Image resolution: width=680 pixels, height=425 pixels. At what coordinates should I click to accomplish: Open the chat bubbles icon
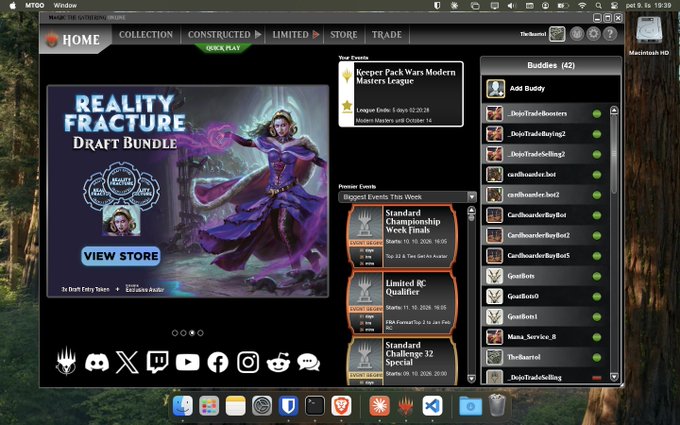click(308, 362)
